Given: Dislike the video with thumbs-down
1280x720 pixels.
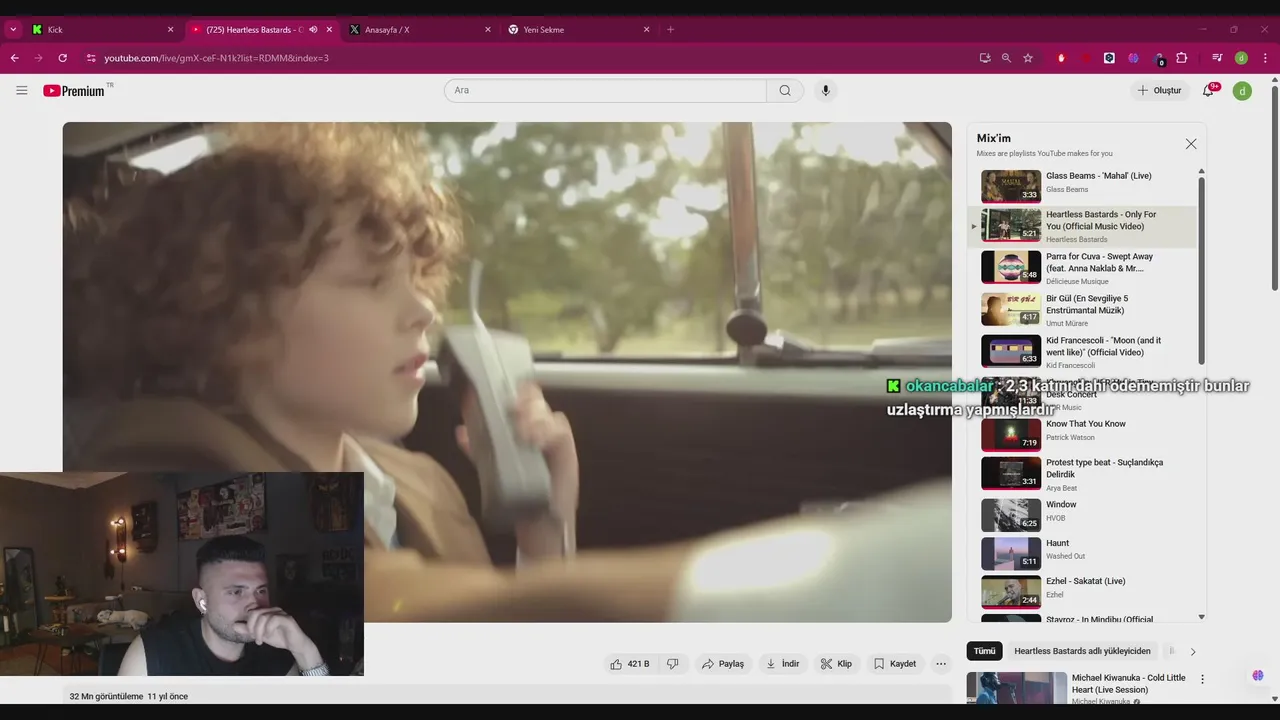Looking at the screenshot, I should point(673,664).
